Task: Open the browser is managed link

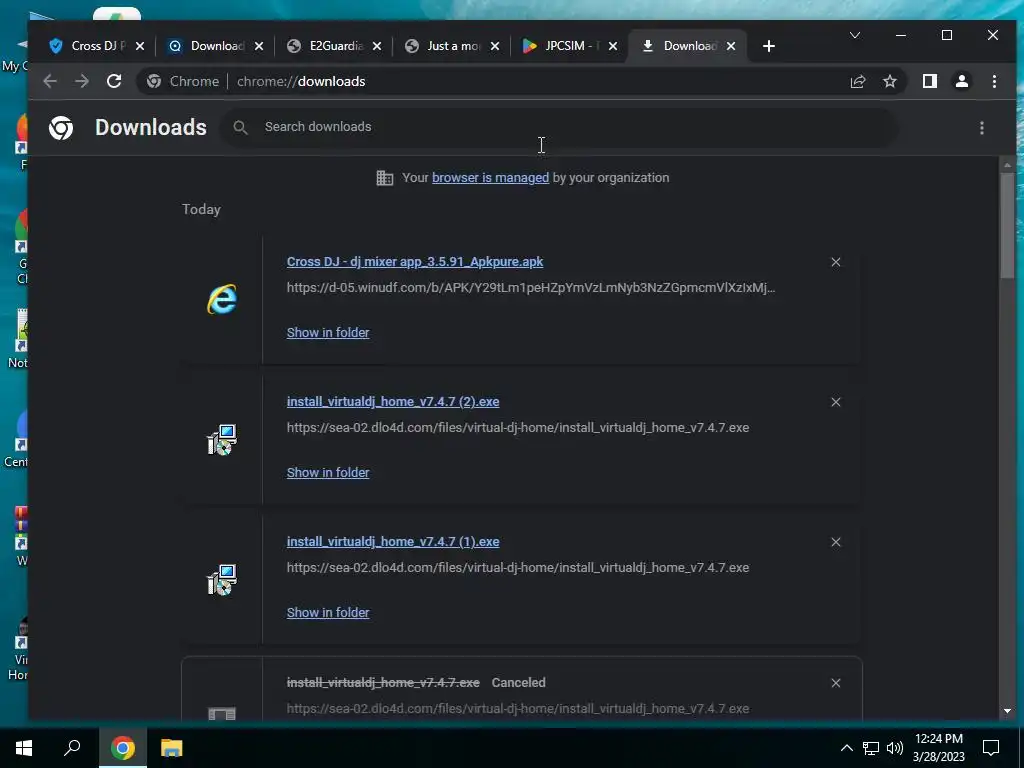Action: click(490, 178)
